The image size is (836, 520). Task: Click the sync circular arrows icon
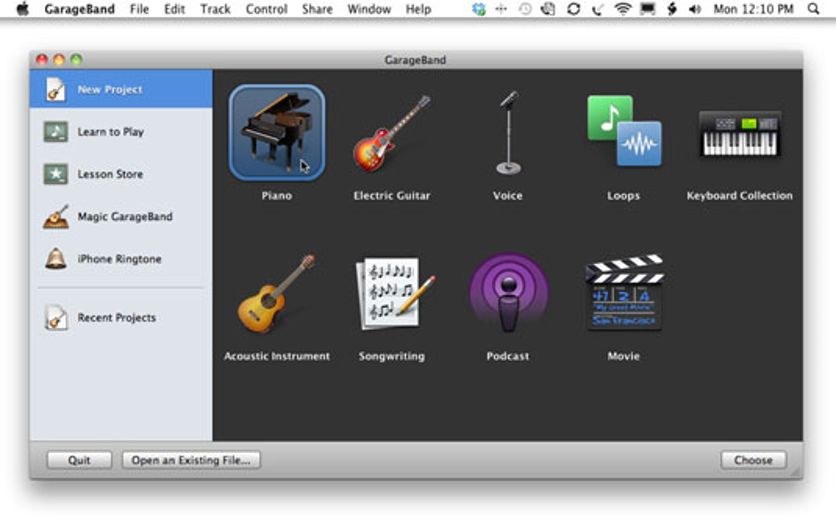[x=574, y=9]
